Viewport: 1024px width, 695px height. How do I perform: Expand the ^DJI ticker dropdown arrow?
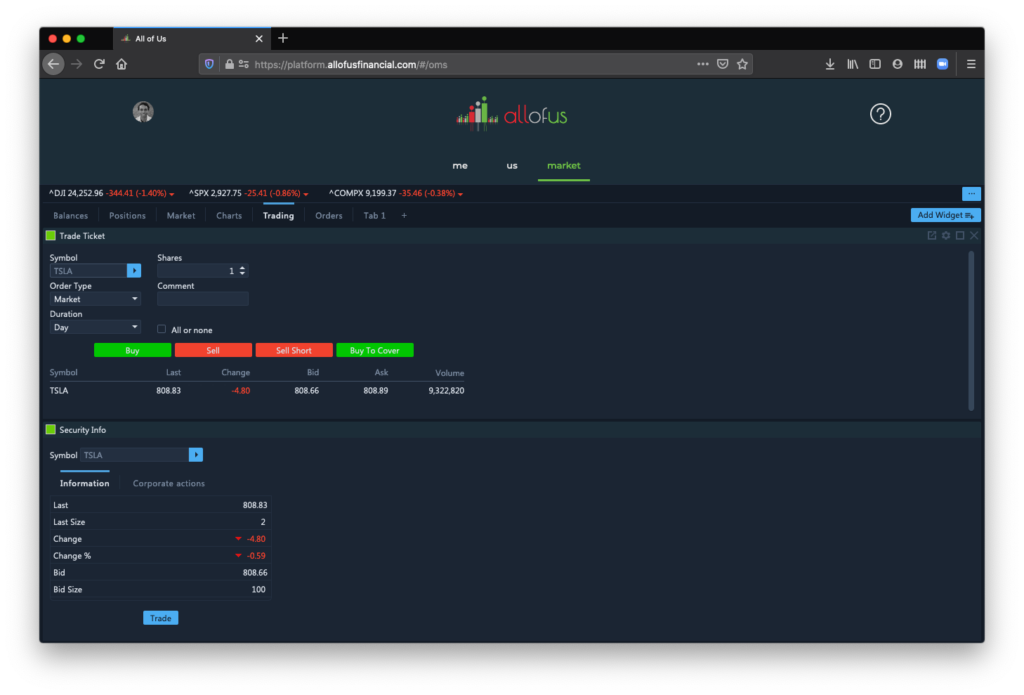[172, 194]
